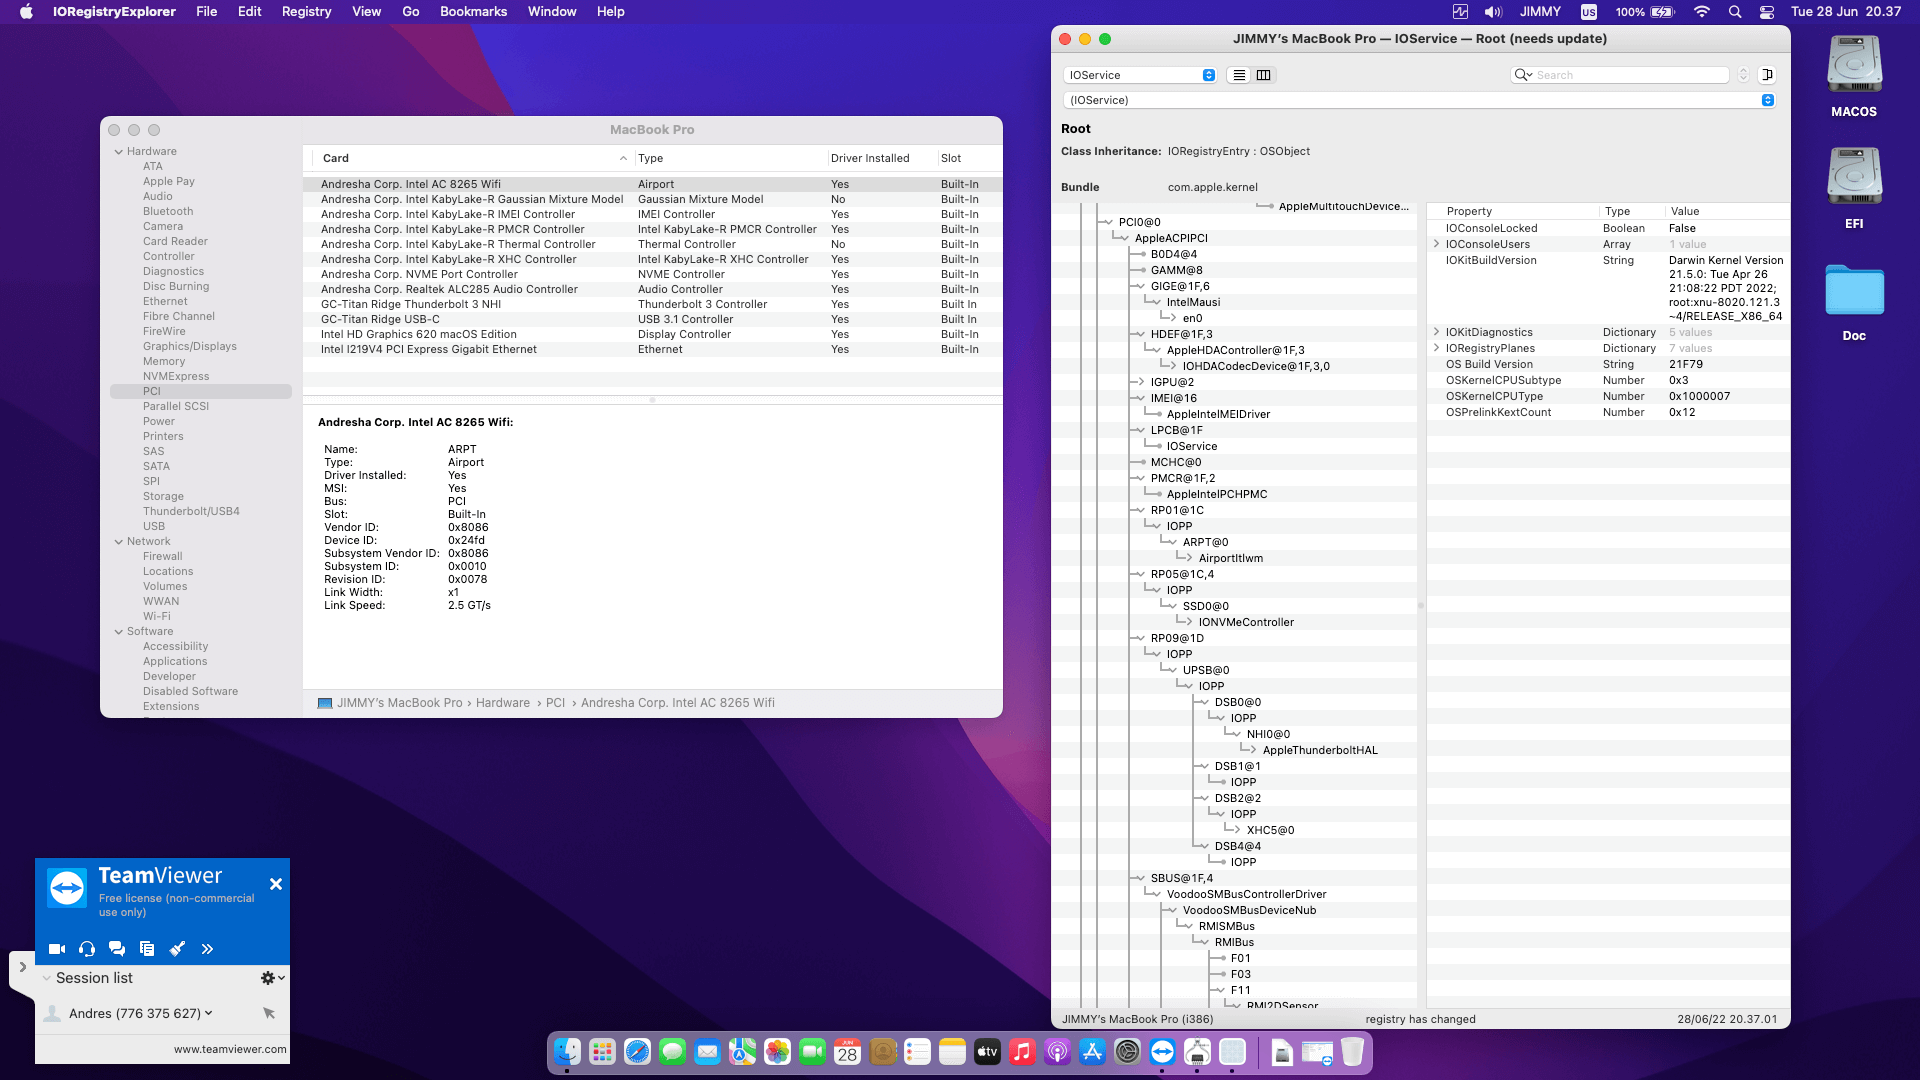The height and width of the screenshot is (1080, 1920).
Task: Sort the registry properties by Value header
Action: pos(1727,211)
